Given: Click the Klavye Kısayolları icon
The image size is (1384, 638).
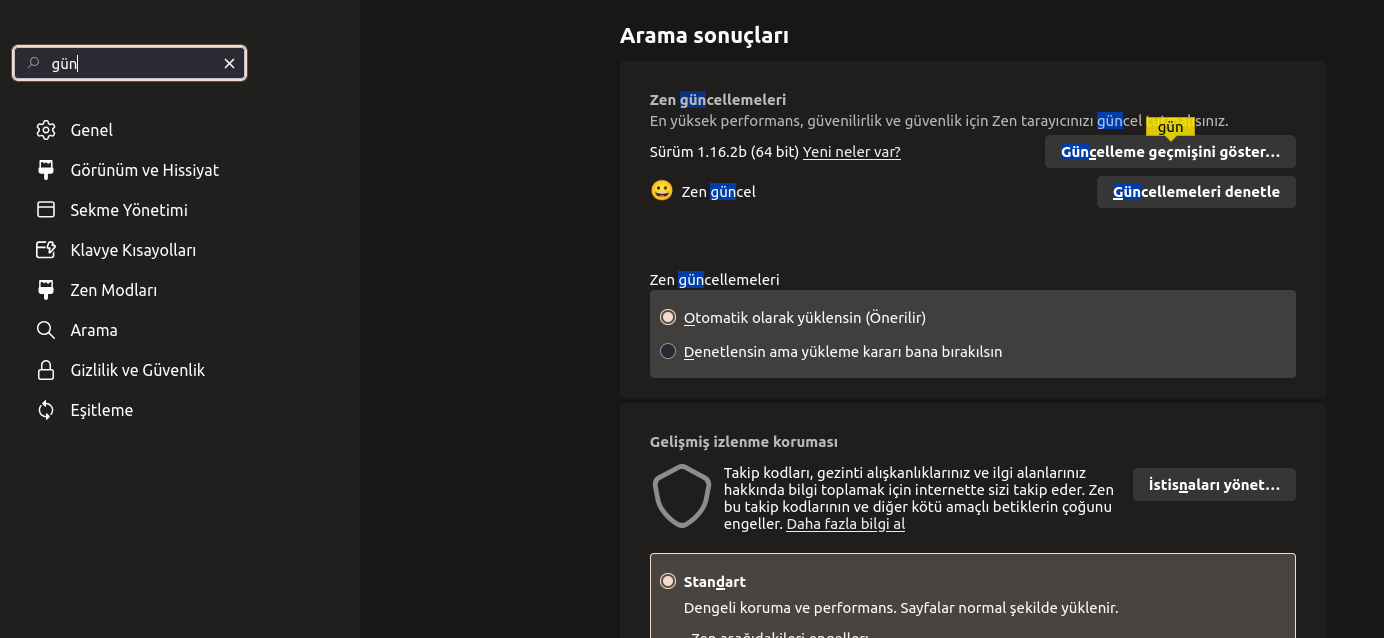Looking at the screenshot, I should pos(45,250).
